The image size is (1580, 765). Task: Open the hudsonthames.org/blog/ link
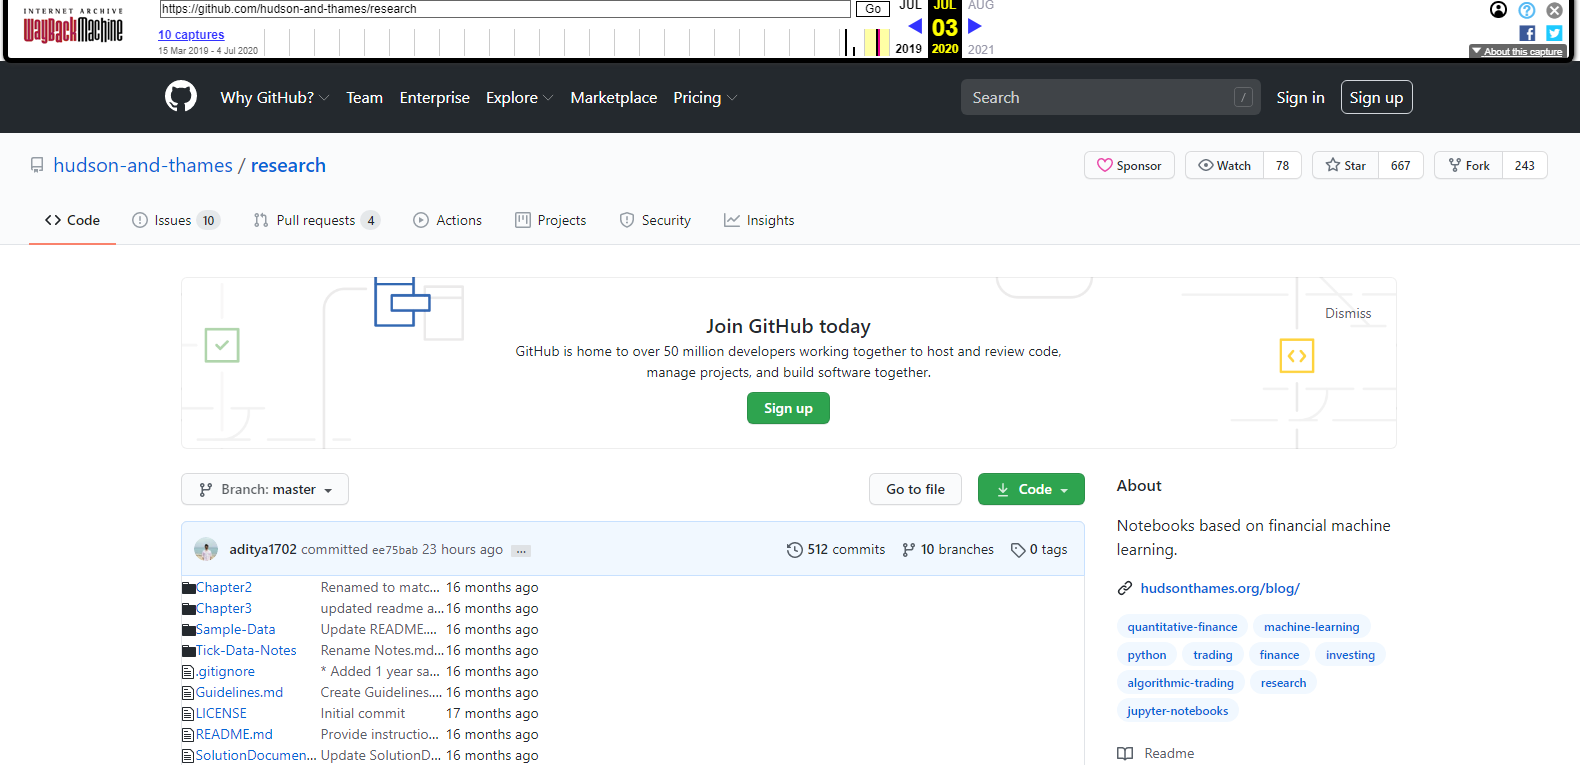1220,589
